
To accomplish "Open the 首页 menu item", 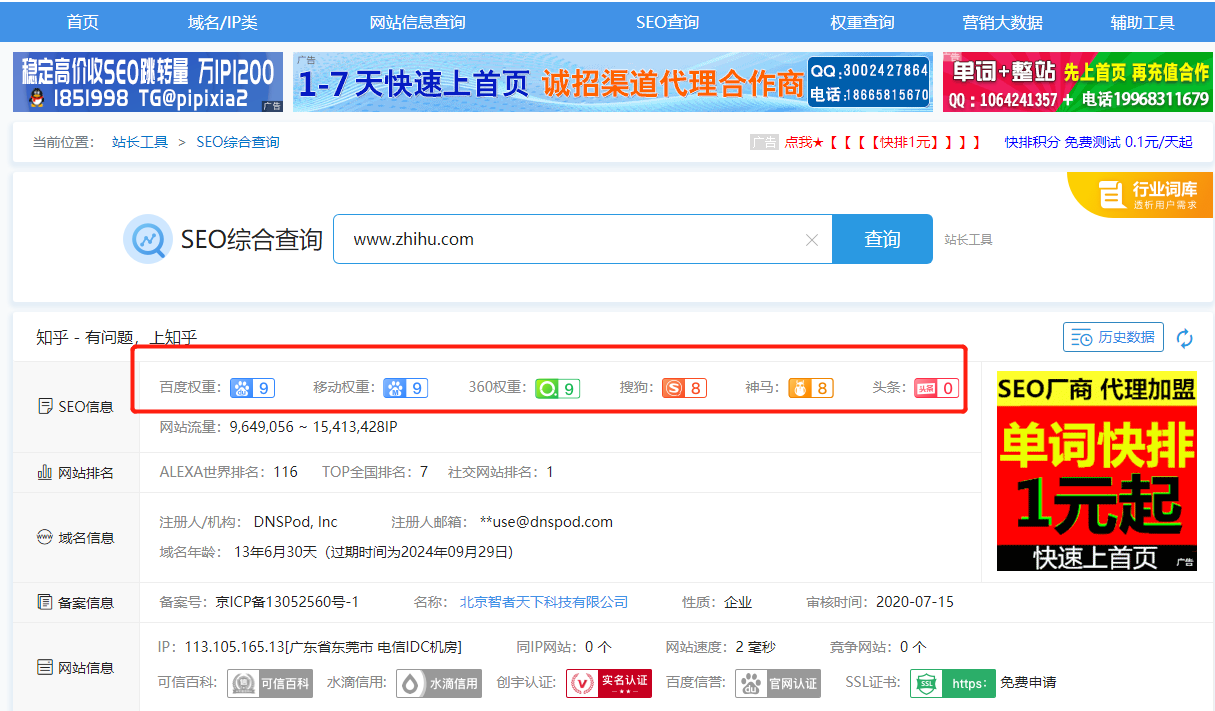I will coord(82,22).
